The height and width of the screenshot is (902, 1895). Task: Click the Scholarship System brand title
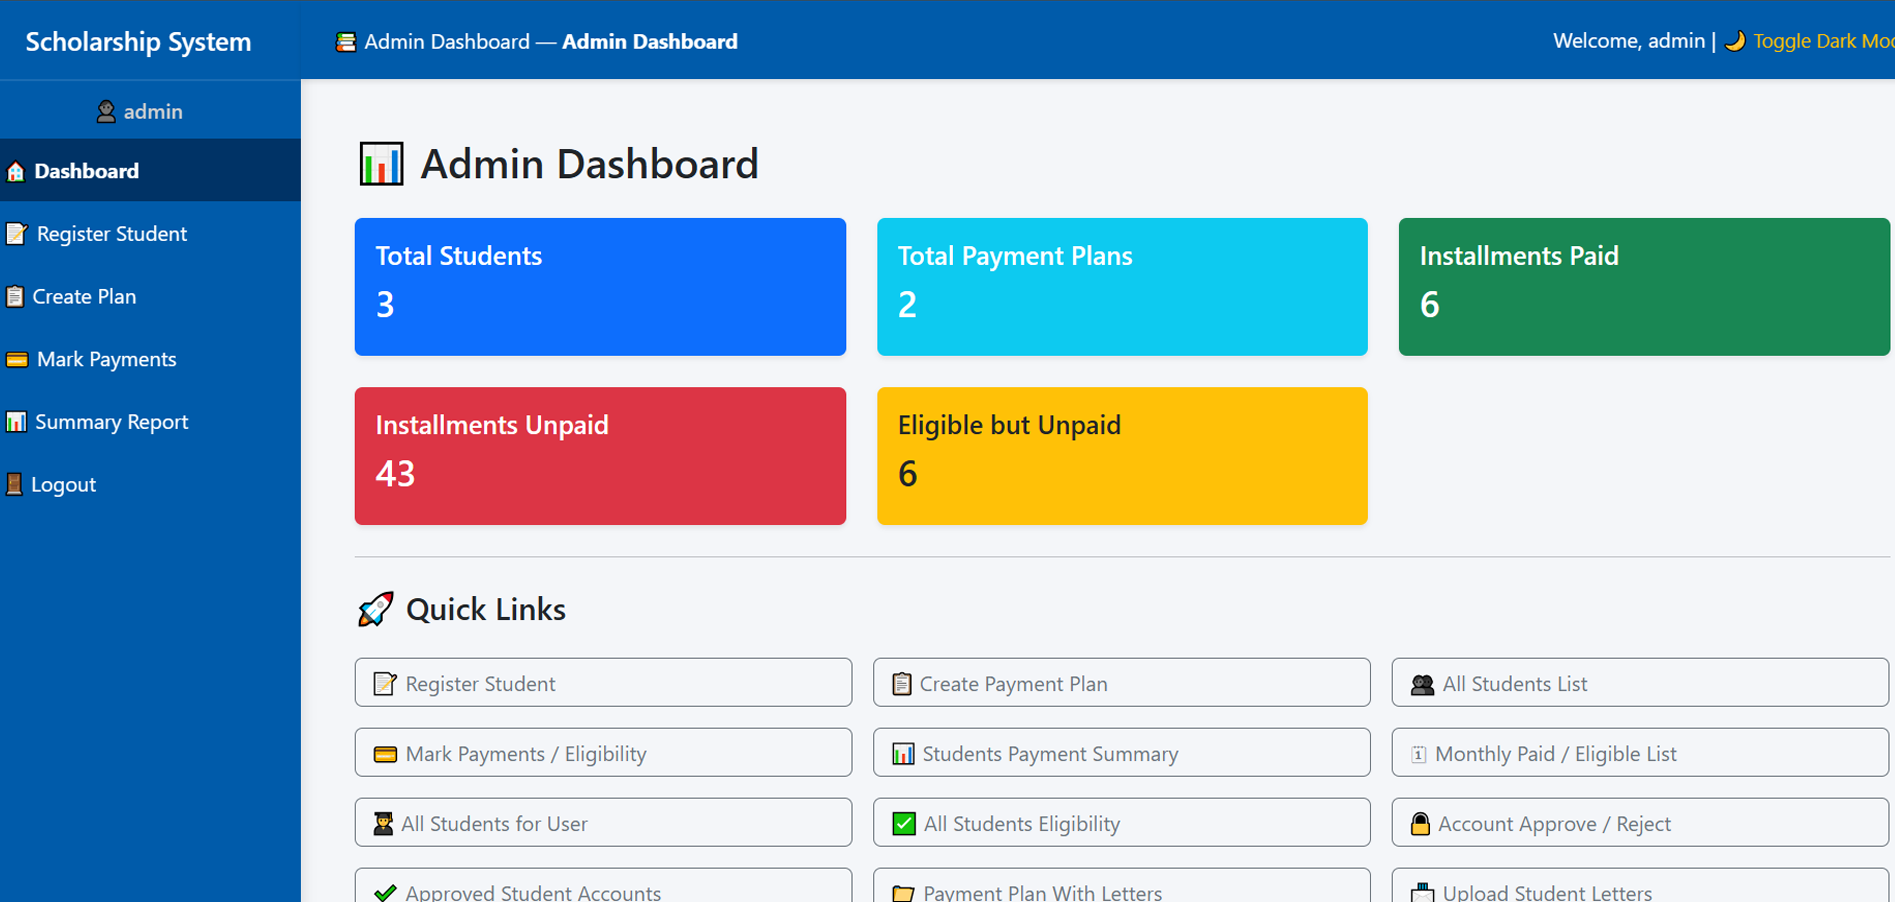point(138,42)
